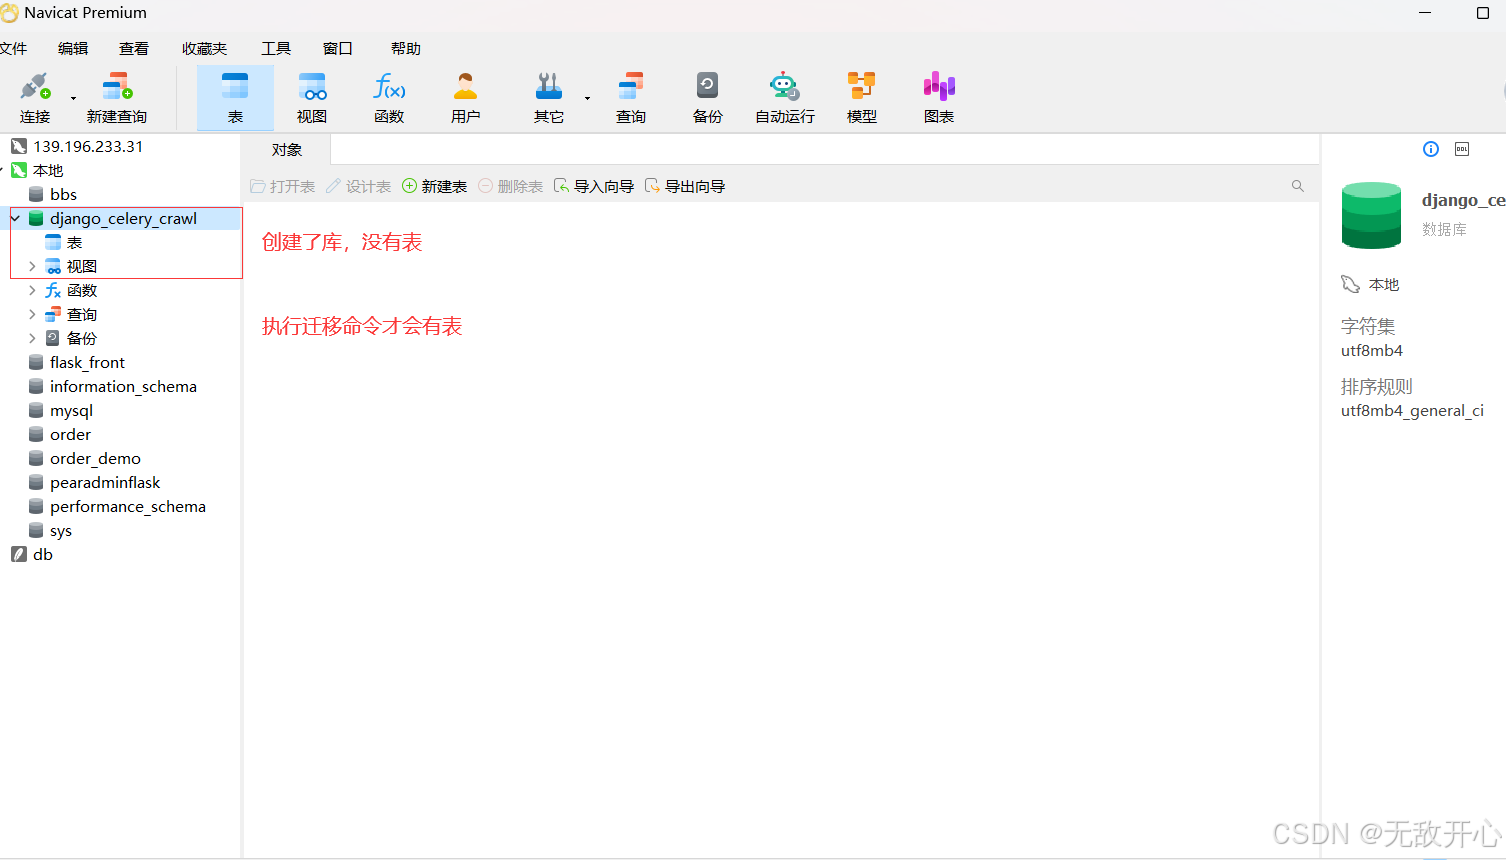The width and height of the screenshot is (1506, 860).
Task: Select the db SQLite connection
Action: pos(42,554)
